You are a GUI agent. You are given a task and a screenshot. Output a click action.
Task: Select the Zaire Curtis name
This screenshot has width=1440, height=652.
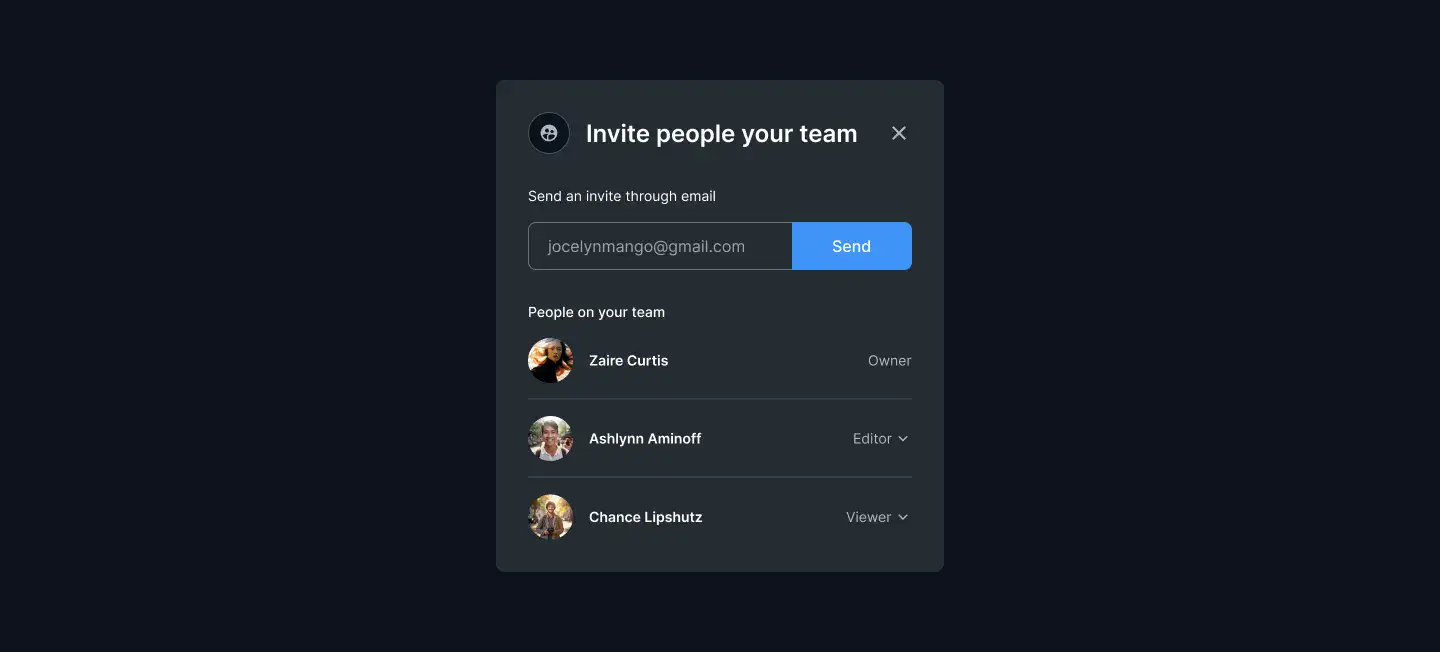coord(628,360)
